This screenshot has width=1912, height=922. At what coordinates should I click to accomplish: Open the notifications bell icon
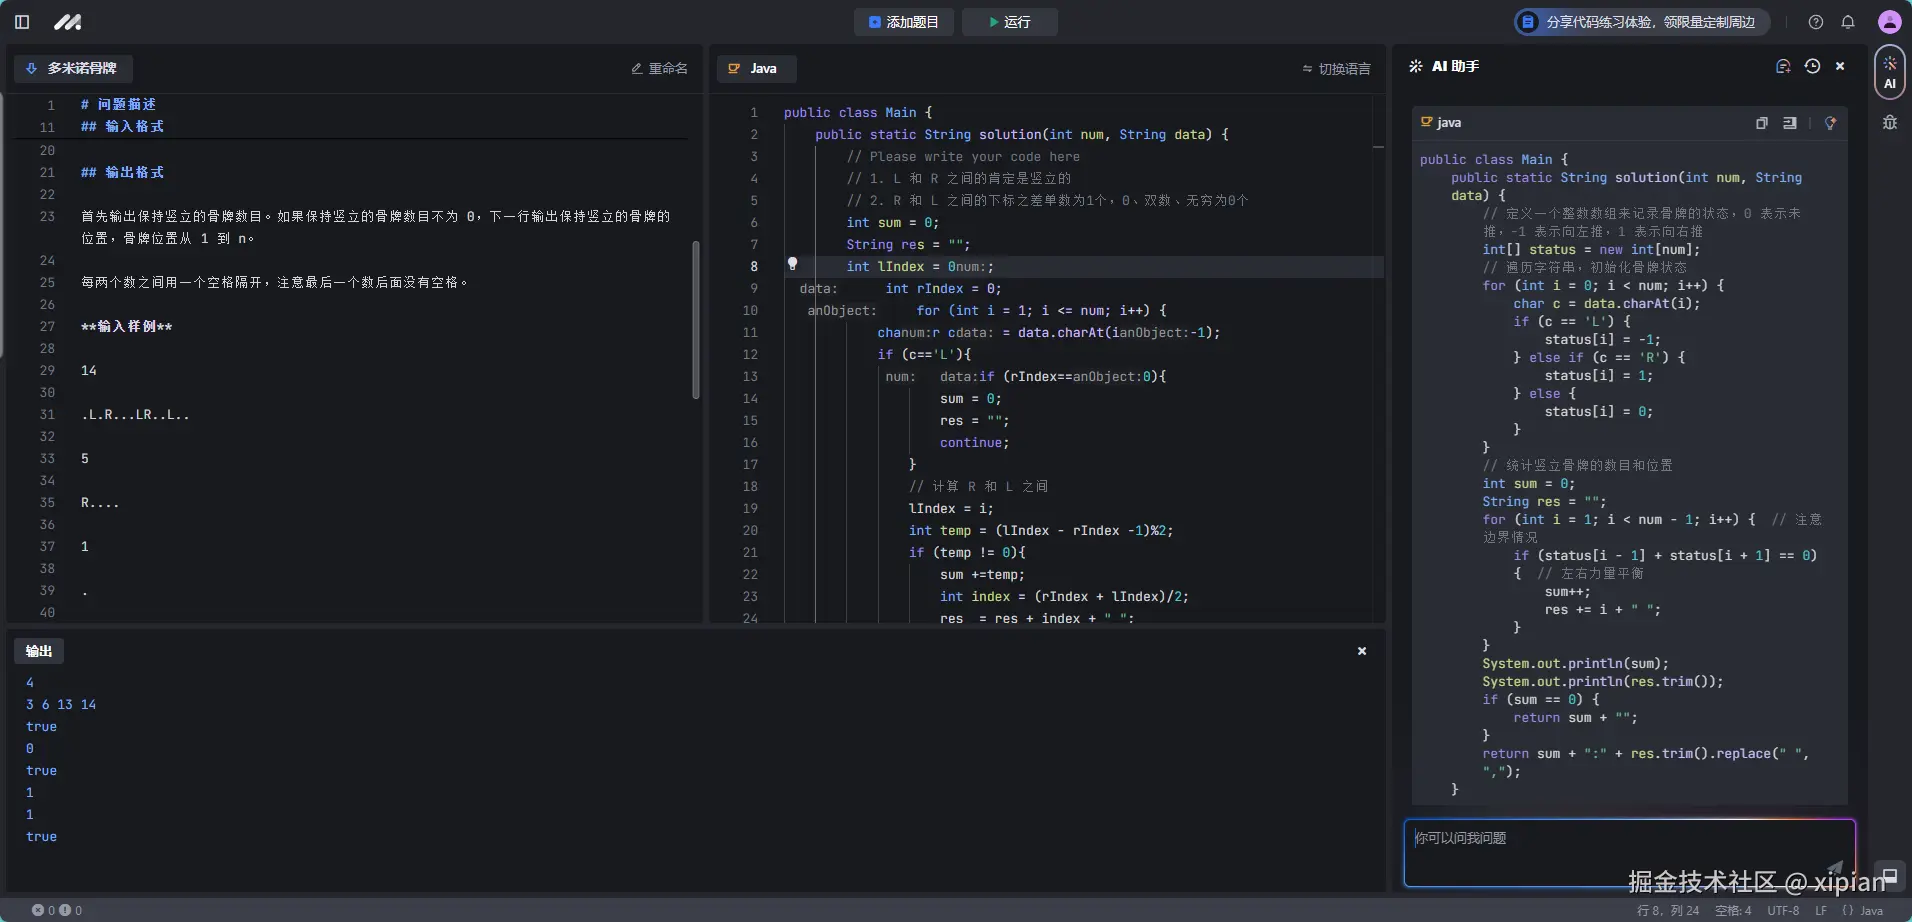pyautogui.click(x=1848, y=22)
